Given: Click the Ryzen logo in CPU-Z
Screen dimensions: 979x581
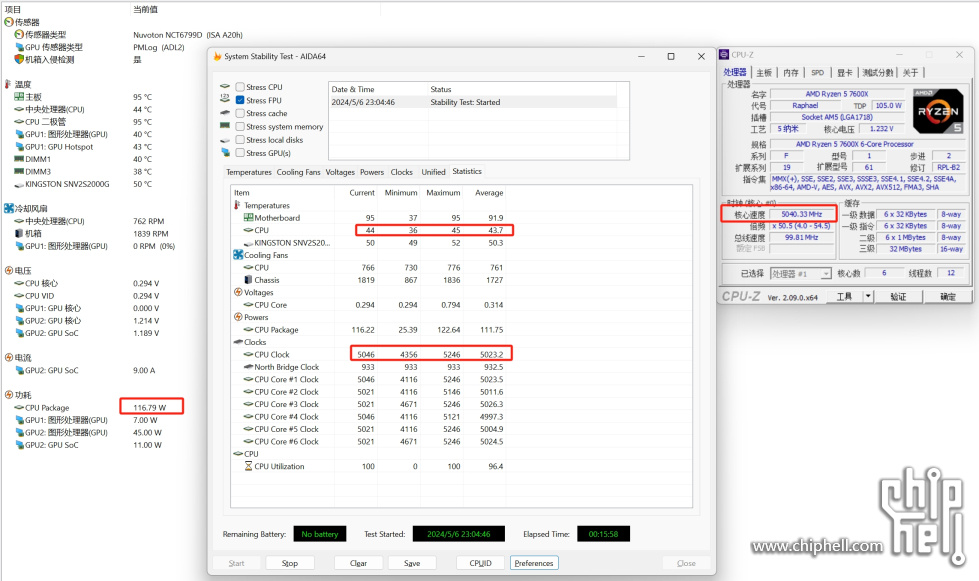Looking at the screenshot, I should [938, 111].
